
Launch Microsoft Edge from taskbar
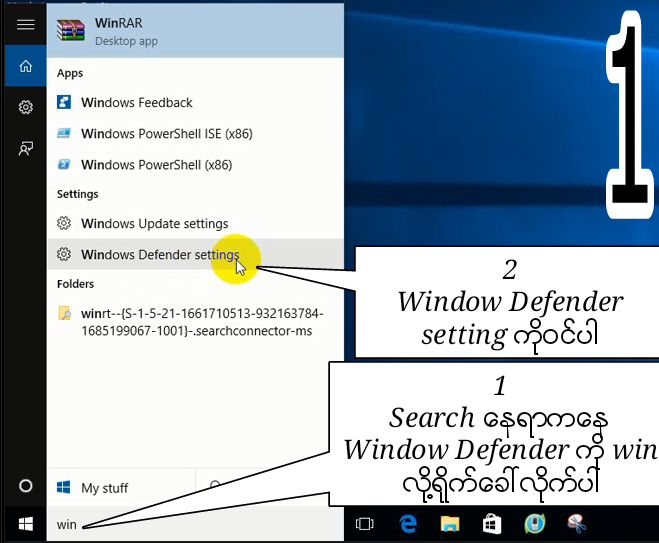point(408,524)
